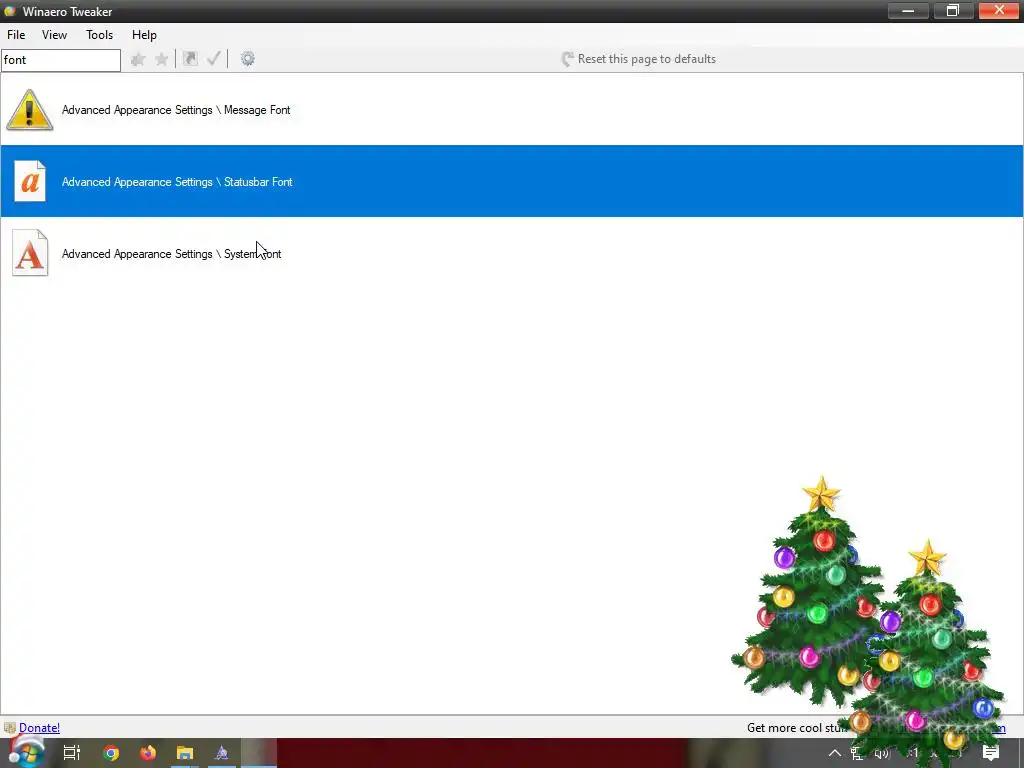Open the File menu

click(16, 35)
